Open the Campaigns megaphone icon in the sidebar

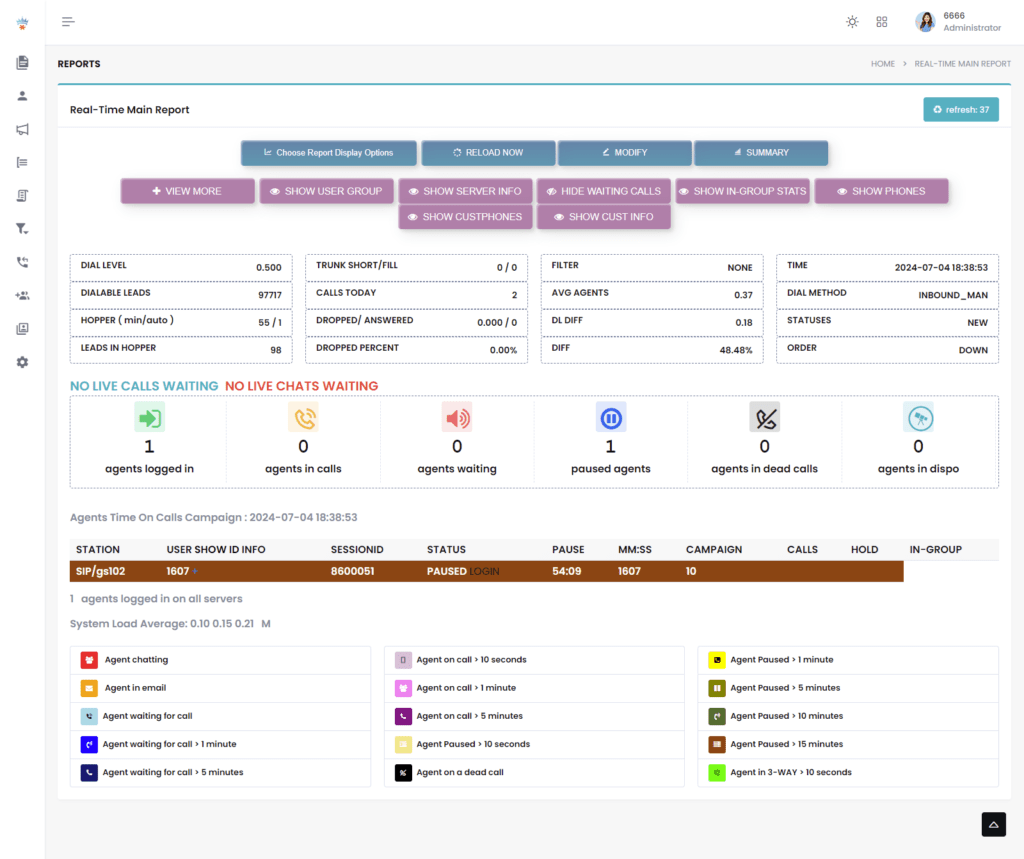22,129
